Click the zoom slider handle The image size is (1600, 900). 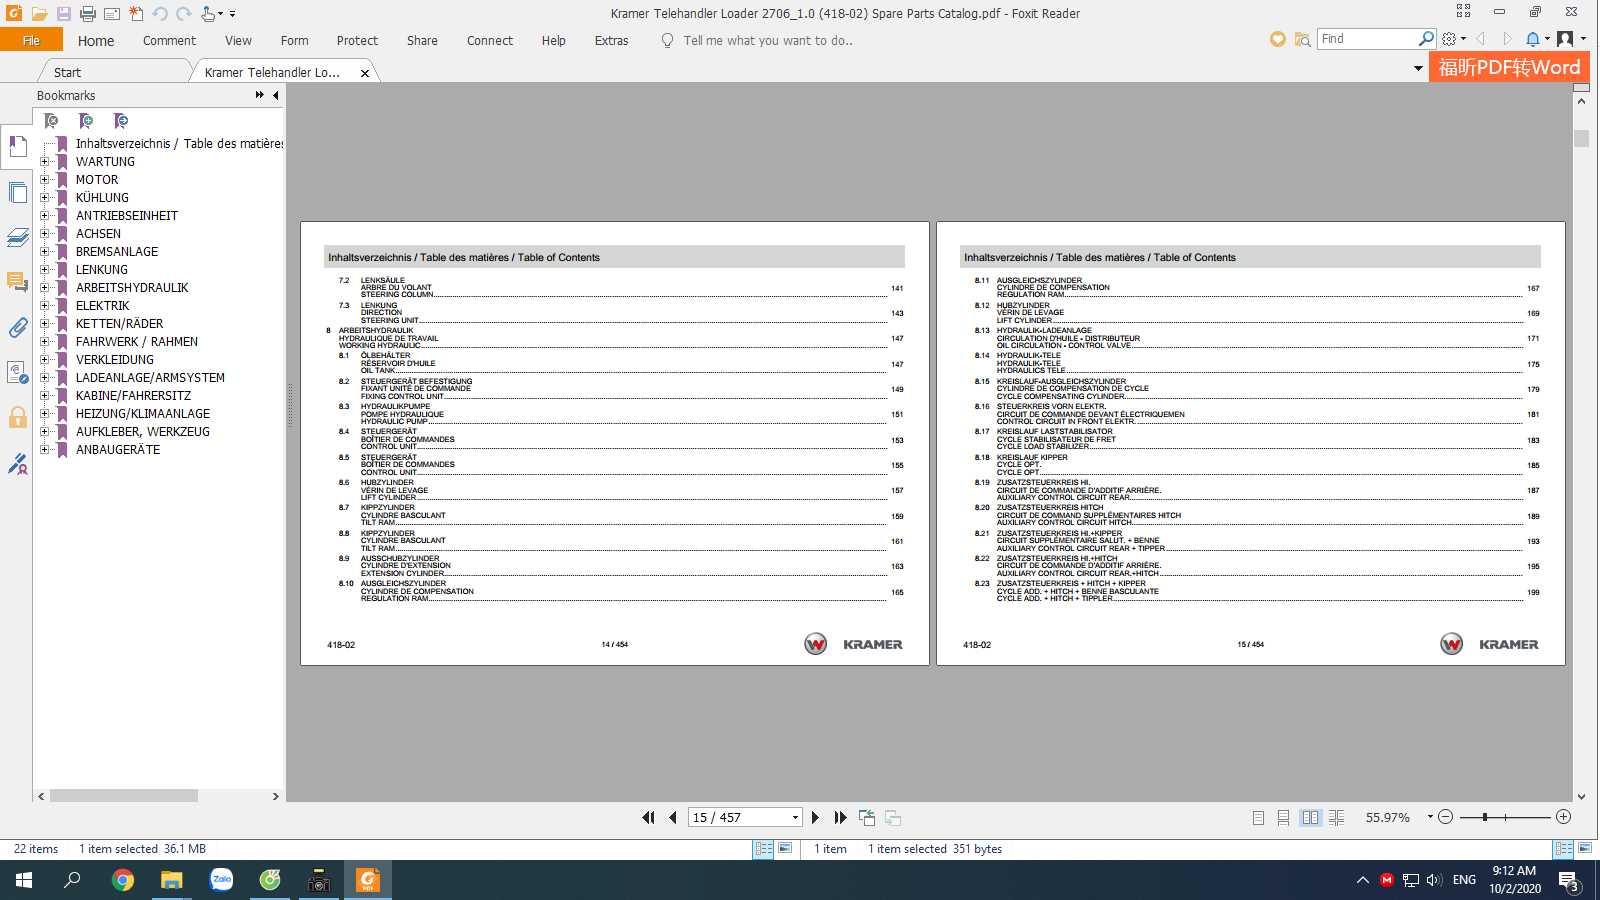coord(1485,817)
